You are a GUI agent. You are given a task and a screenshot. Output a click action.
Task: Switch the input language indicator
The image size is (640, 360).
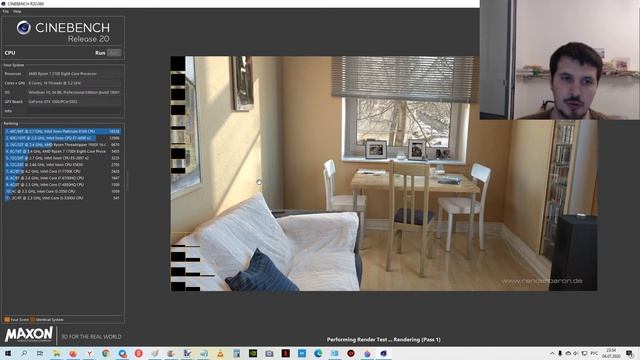(594, 353)
